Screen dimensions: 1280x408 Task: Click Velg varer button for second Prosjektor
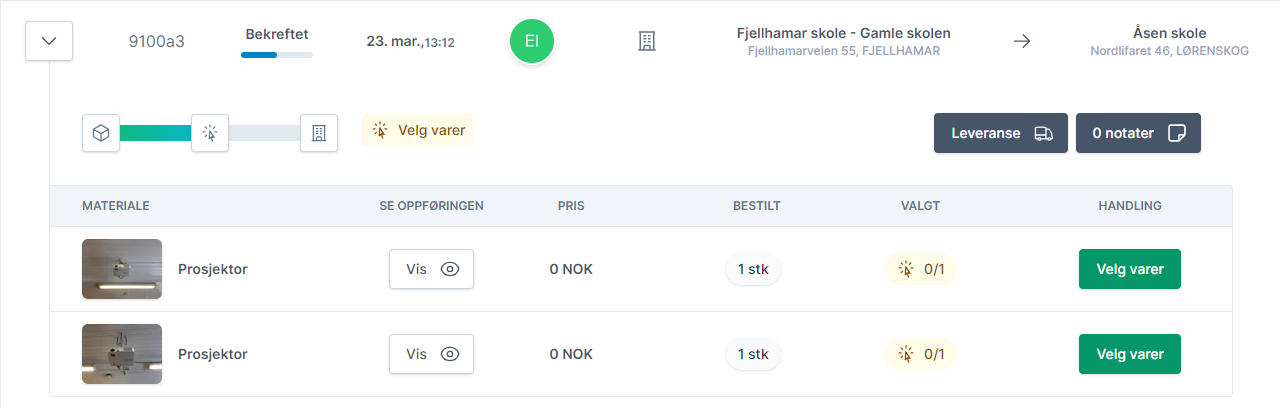pyautogui.click(x=1130, y=354)
